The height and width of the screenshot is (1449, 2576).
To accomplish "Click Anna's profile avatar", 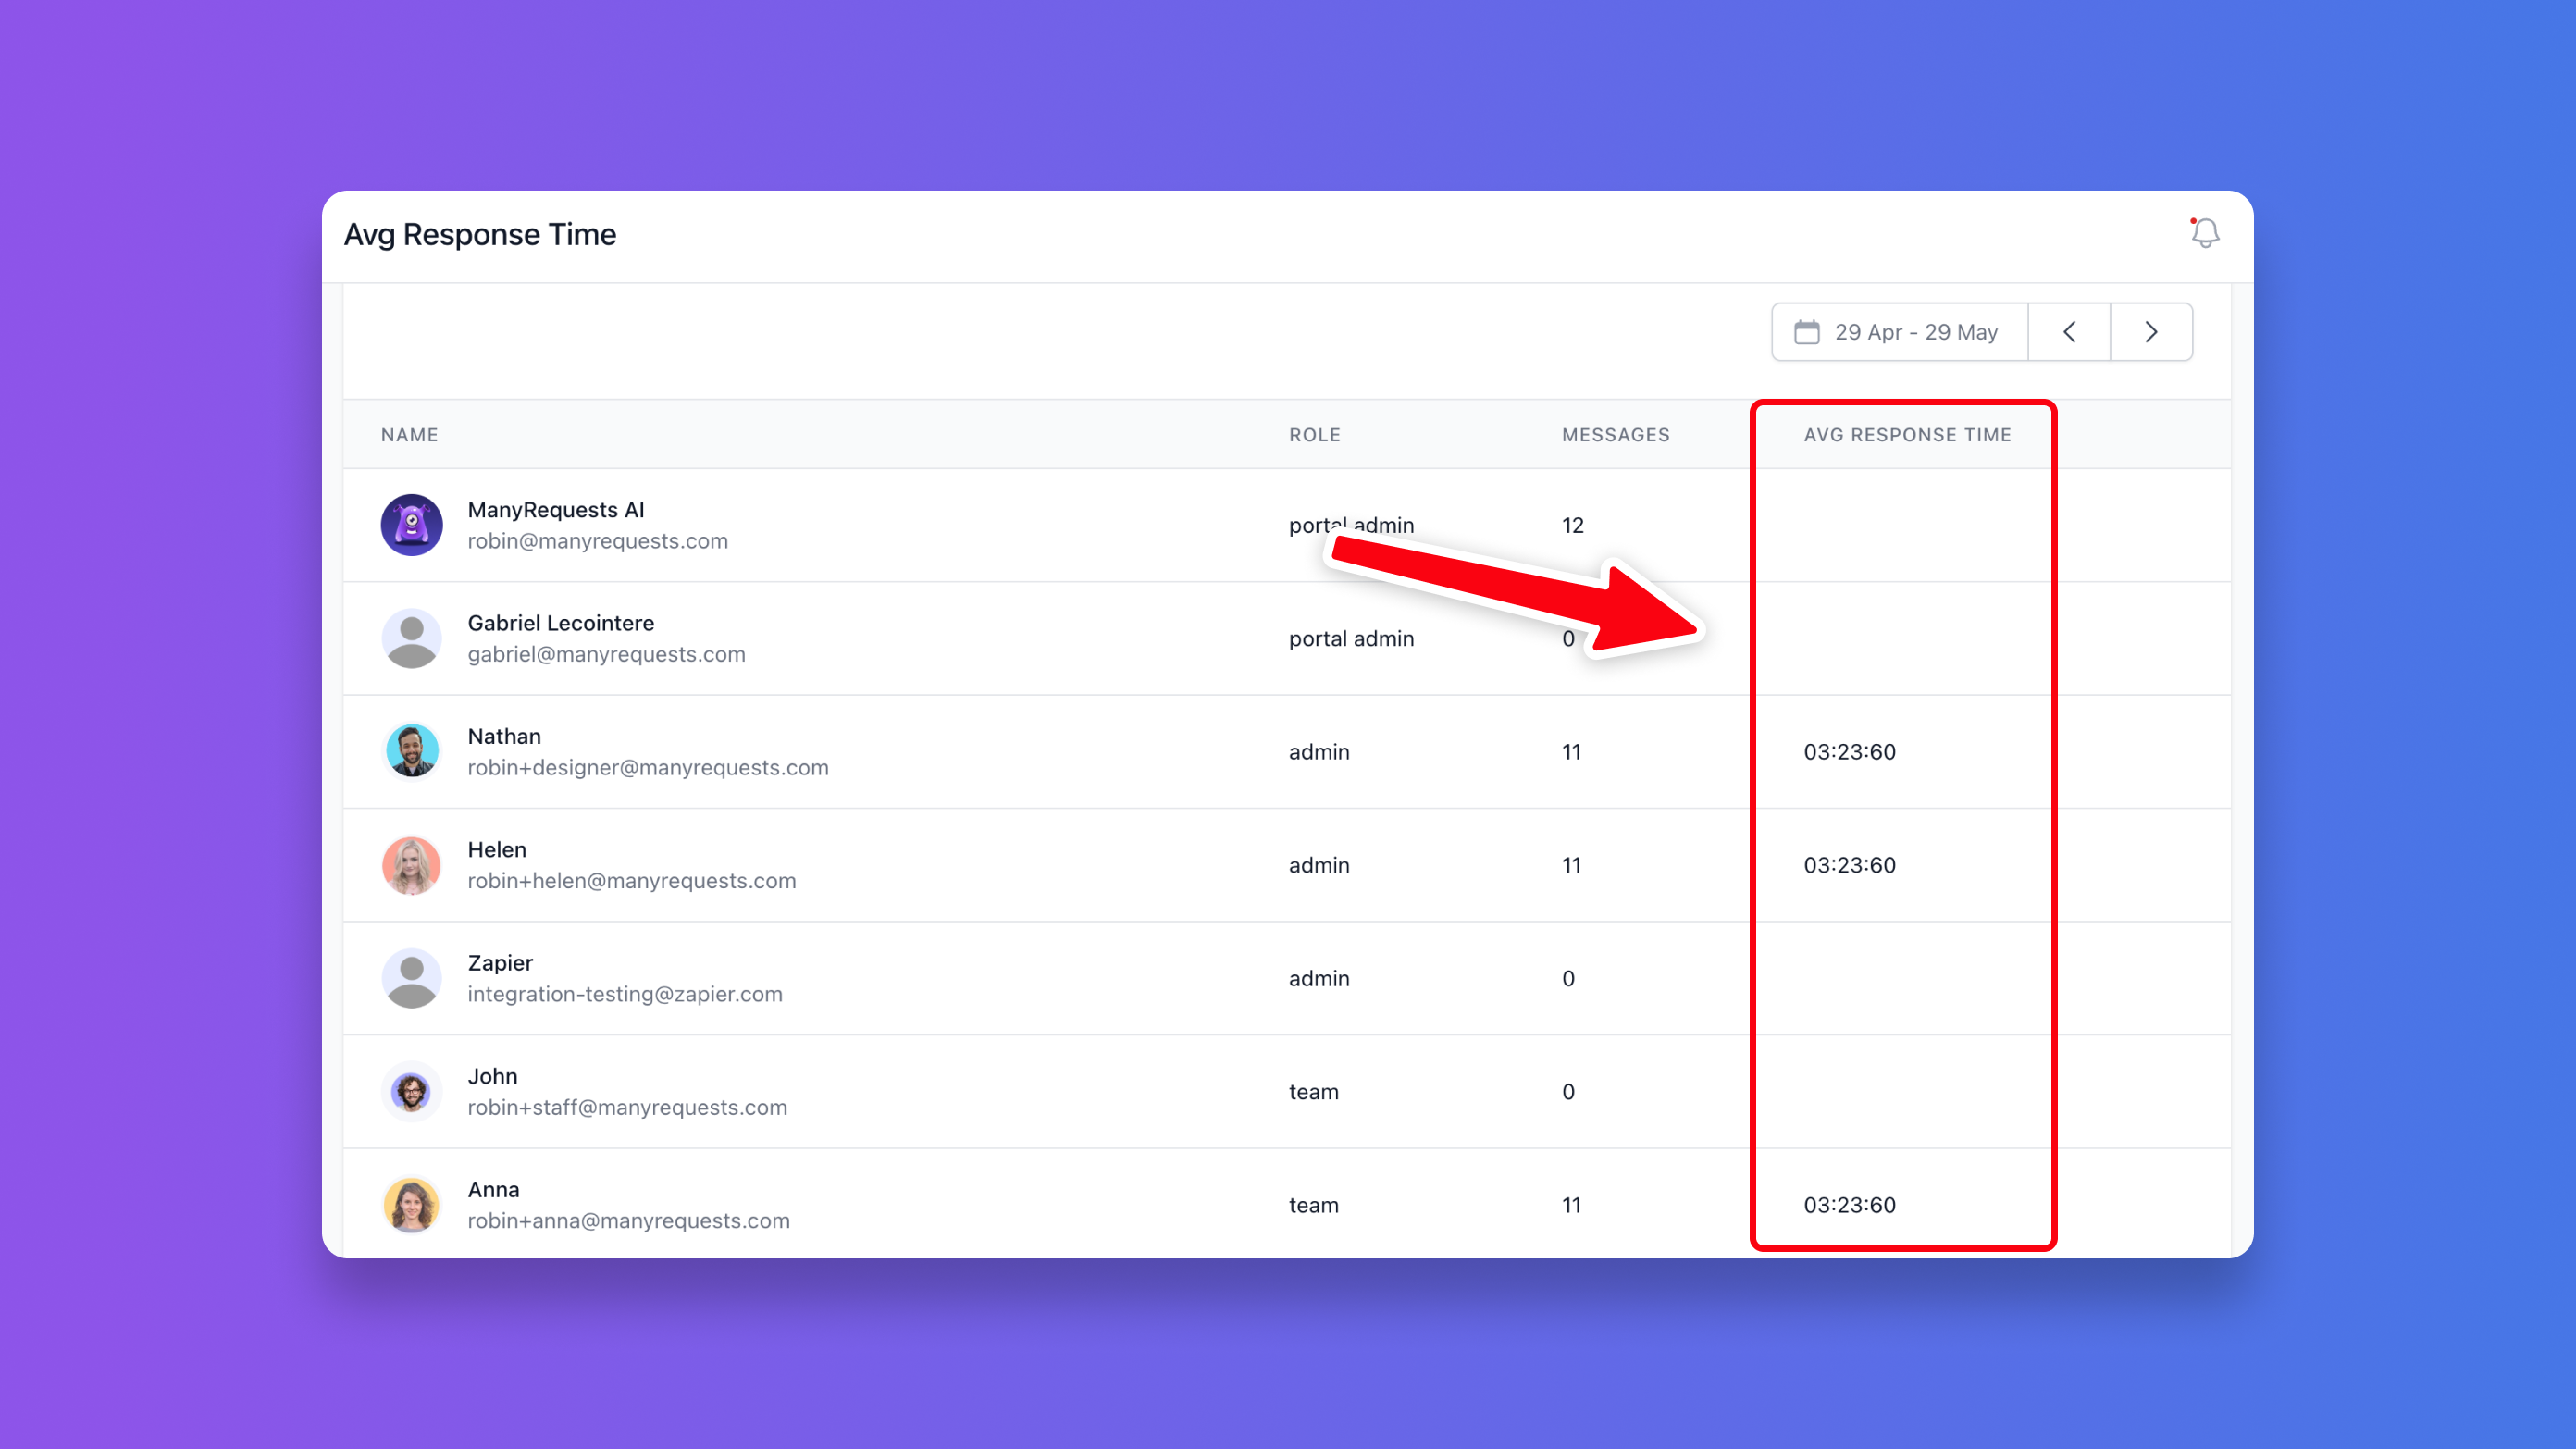I will 411,1205.
